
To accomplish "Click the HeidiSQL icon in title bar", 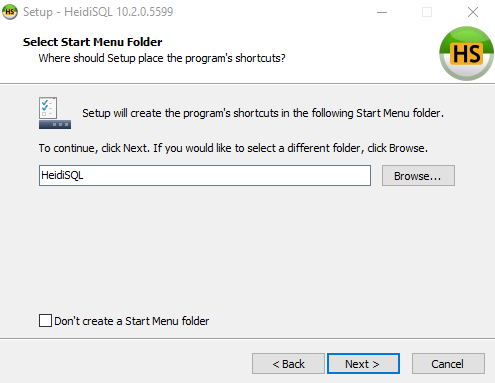I will tap(10, 12).
